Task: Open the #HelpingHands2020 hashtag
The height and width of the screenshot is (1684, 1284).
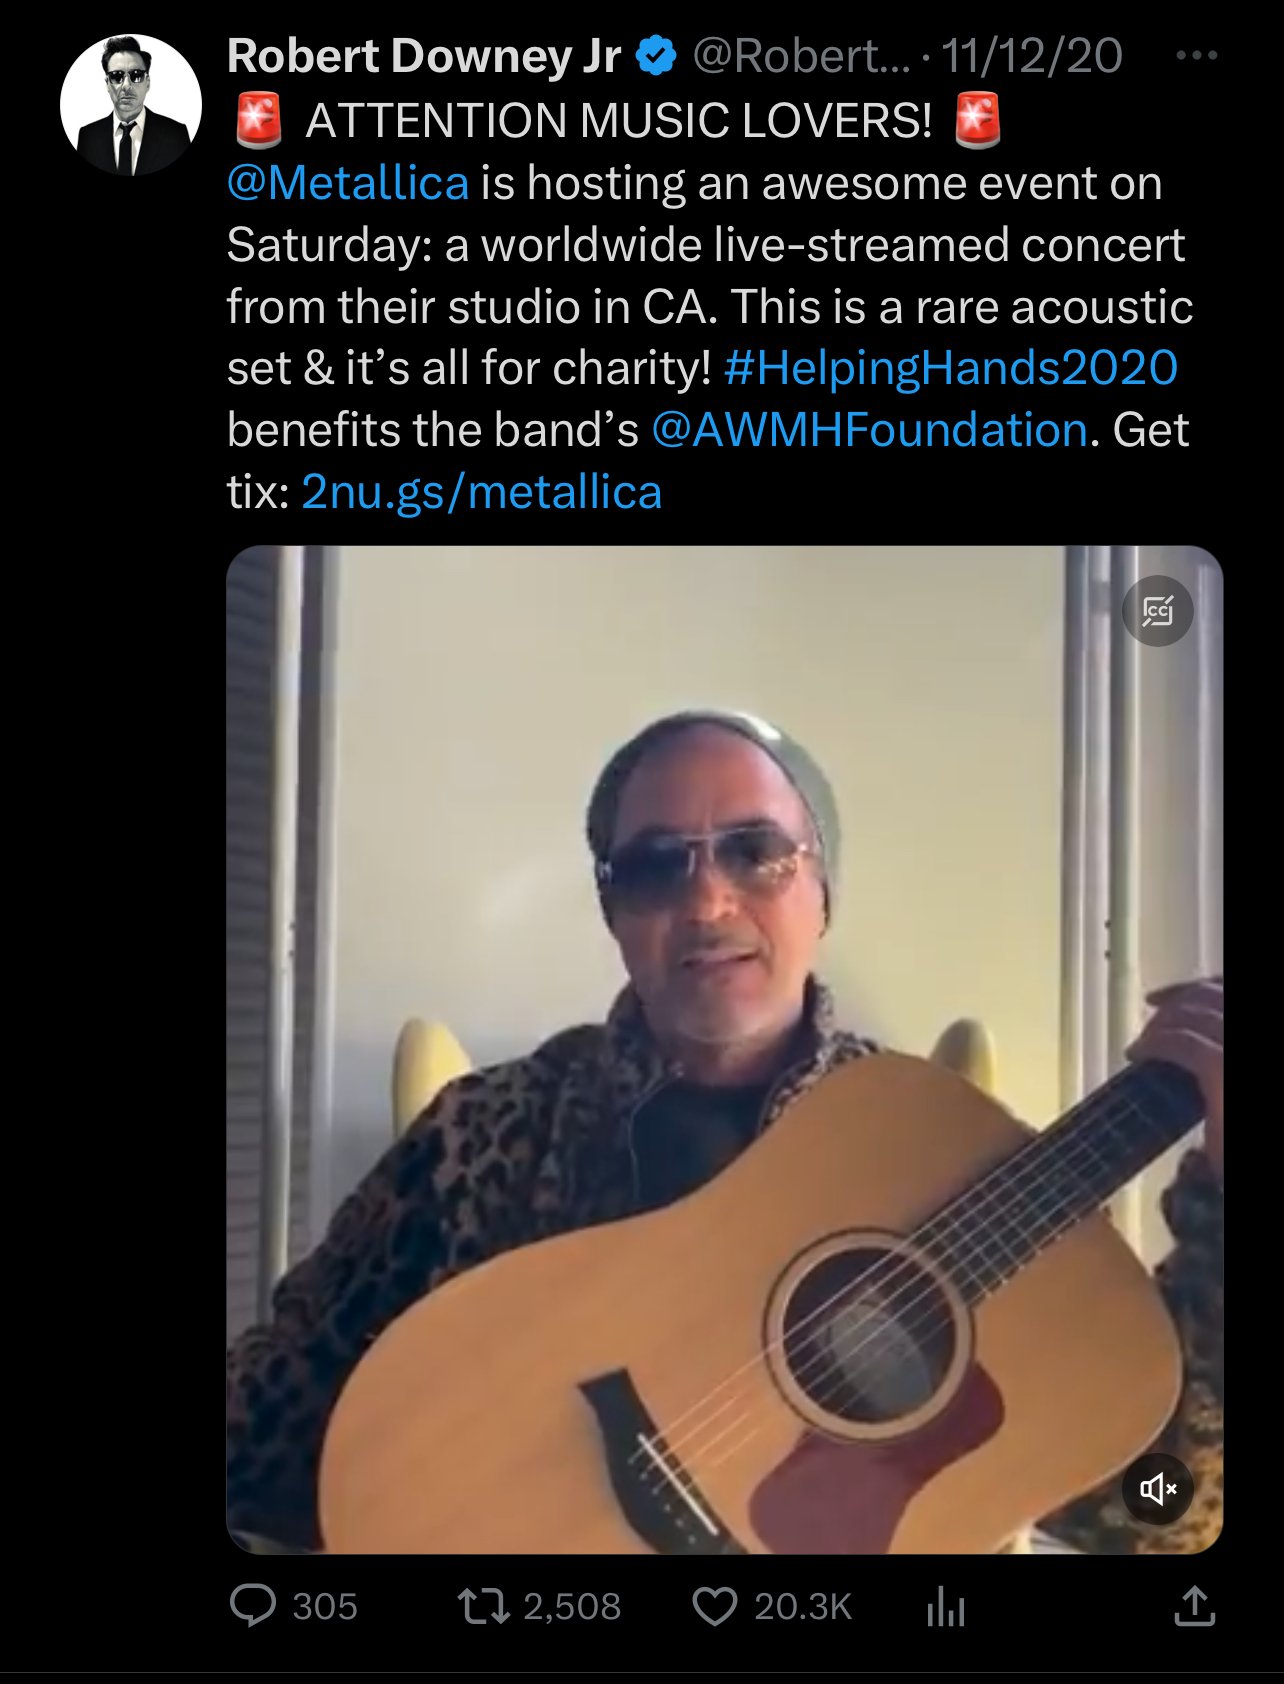Action: coord(950,368)
